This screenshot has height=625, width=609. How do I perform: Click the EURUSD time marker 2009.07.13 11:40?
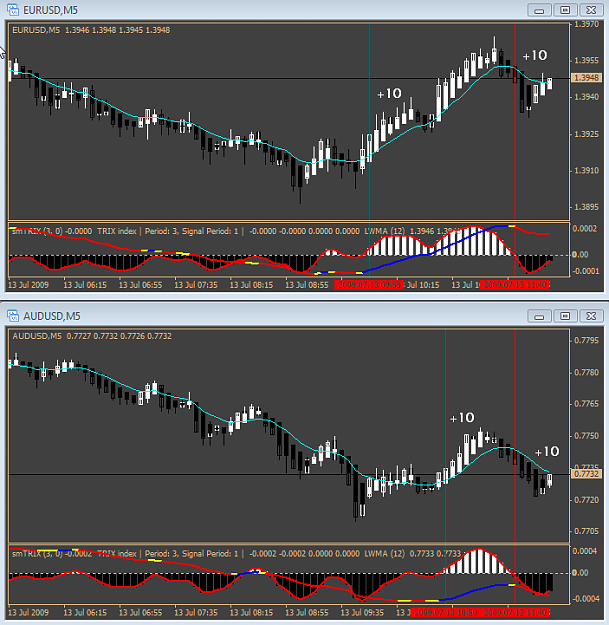pyautogui.click(x=515, y=285)
